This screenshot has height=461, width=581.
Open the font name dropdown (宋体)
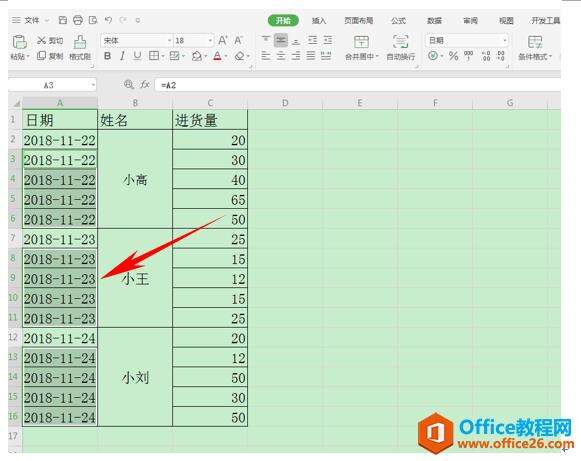coord(169,40)
